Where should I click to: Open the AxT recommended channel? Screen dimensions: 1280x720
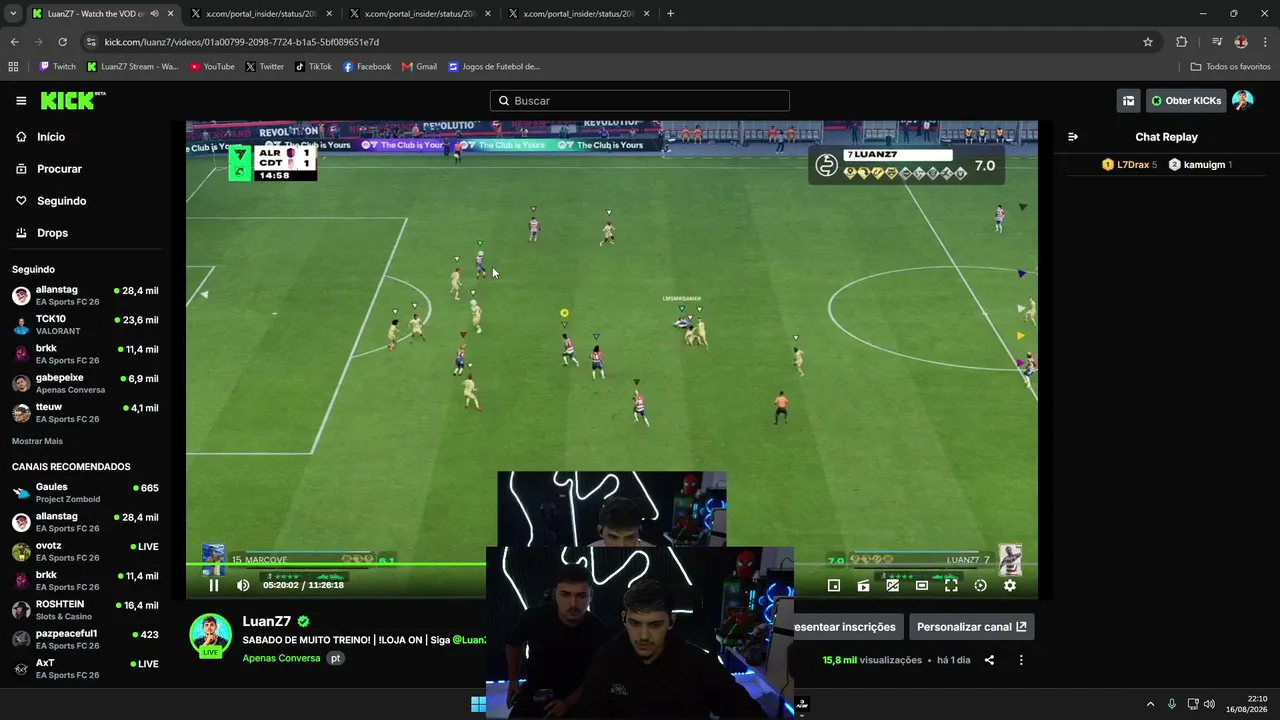pos(84,668)
